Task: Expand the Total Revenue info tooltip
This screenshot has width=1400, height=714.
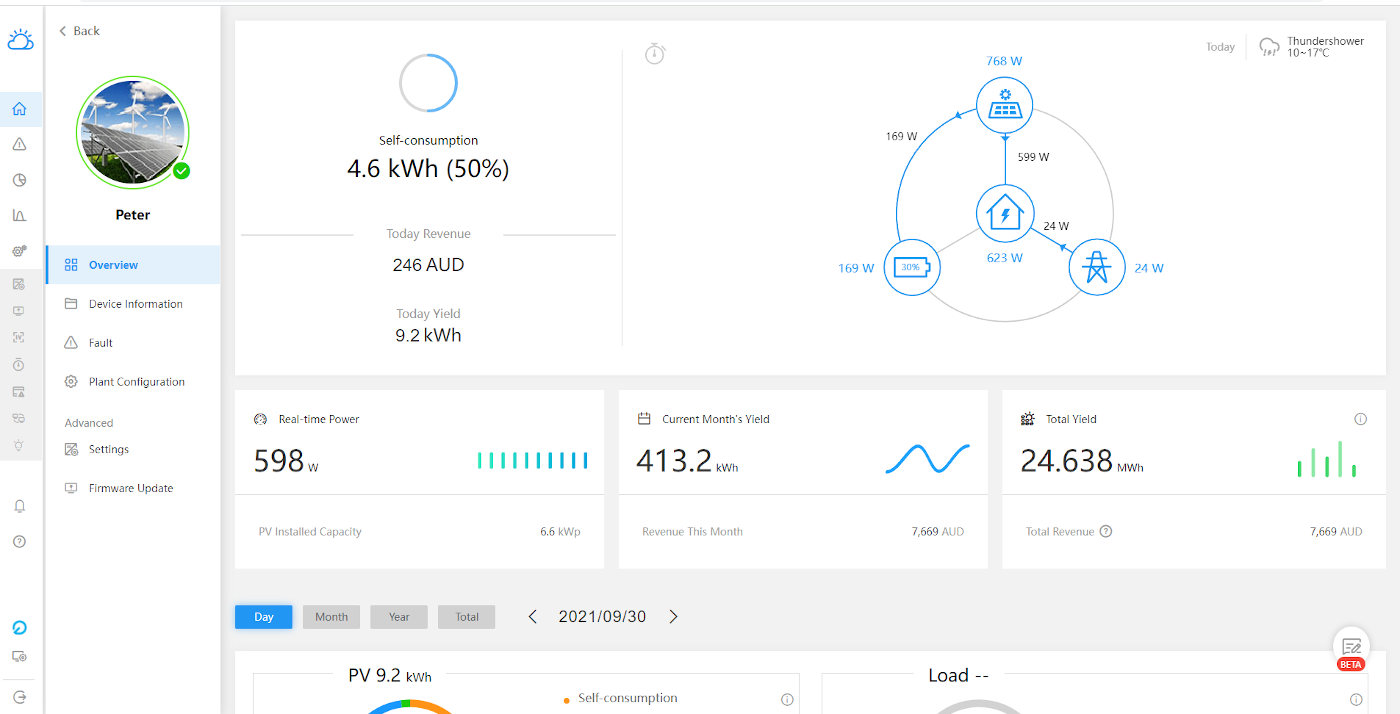Action: click(1104, 532)
